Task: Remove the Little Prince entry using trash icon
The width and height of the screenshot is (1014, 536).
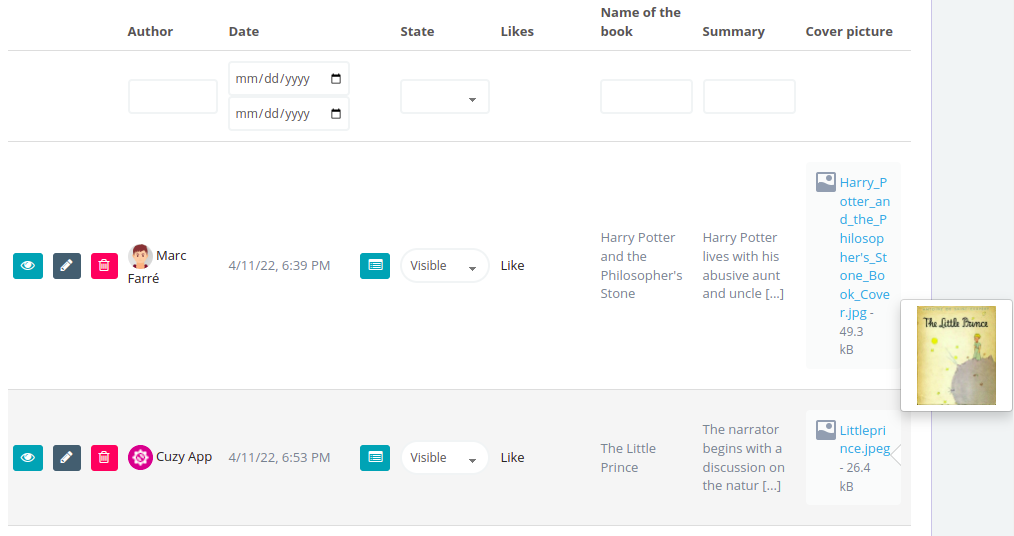Action: click(x=104, y=458)
